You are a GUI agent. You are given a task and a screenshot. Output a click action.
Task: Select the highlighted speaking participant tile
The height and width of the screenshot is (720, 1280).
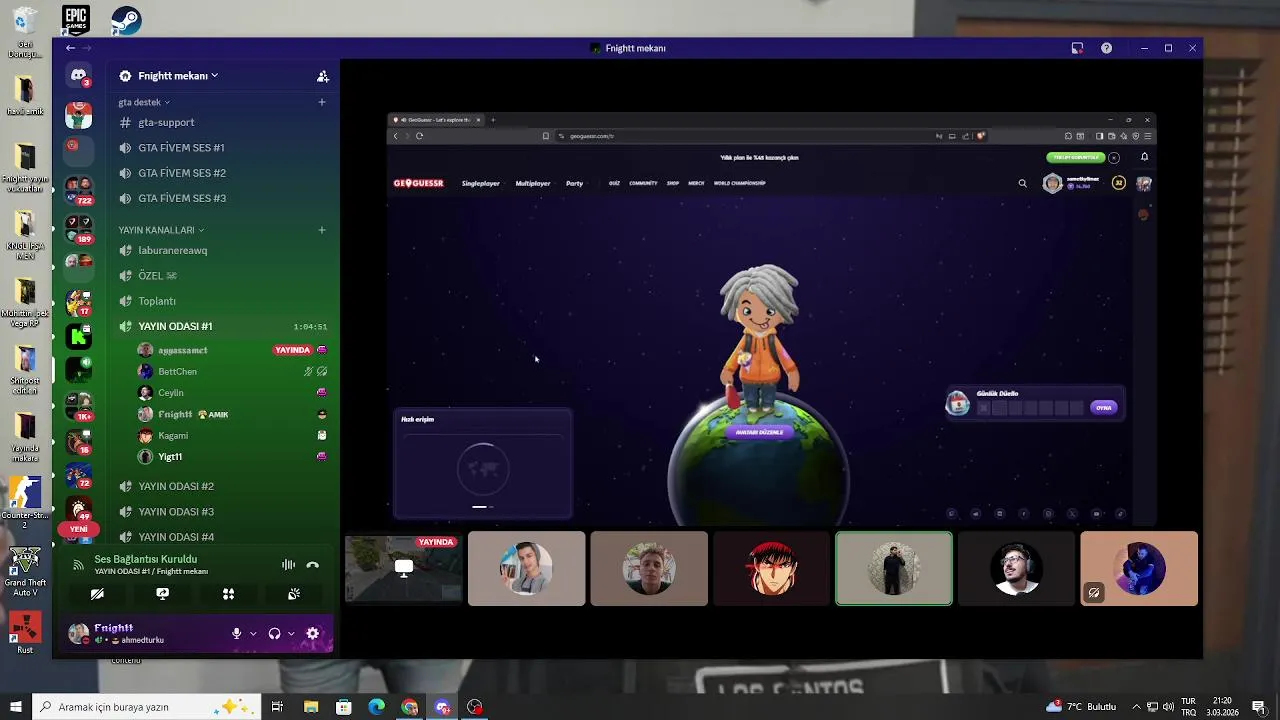(x=894, y=568)
